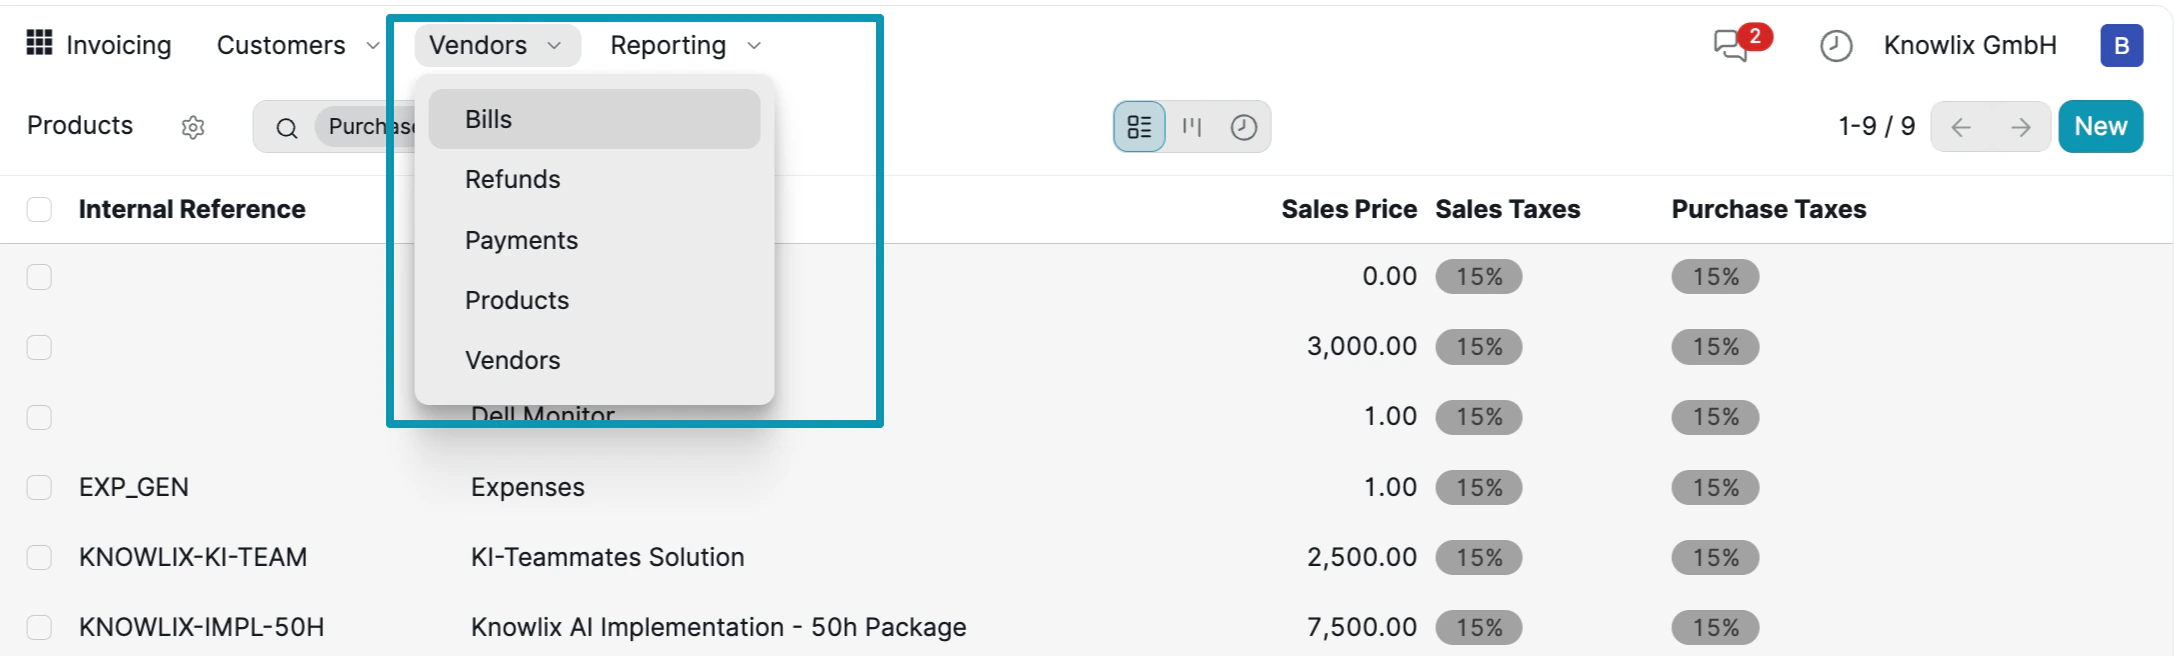This screenshot has height=656, width=2174.
Task: Open the Knowlix GmbH company switcher
Action: [1970, 46]
